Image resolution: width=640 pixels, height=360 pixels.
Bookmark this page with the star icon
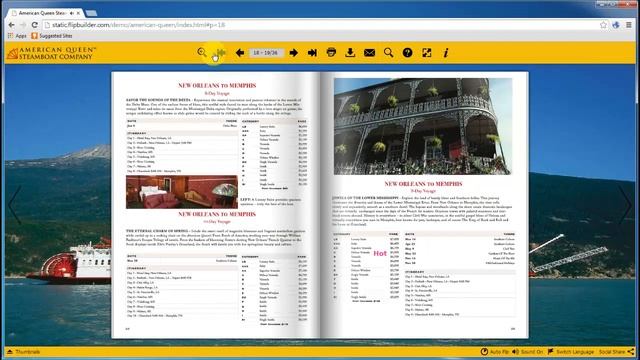[x=603, y=25]
